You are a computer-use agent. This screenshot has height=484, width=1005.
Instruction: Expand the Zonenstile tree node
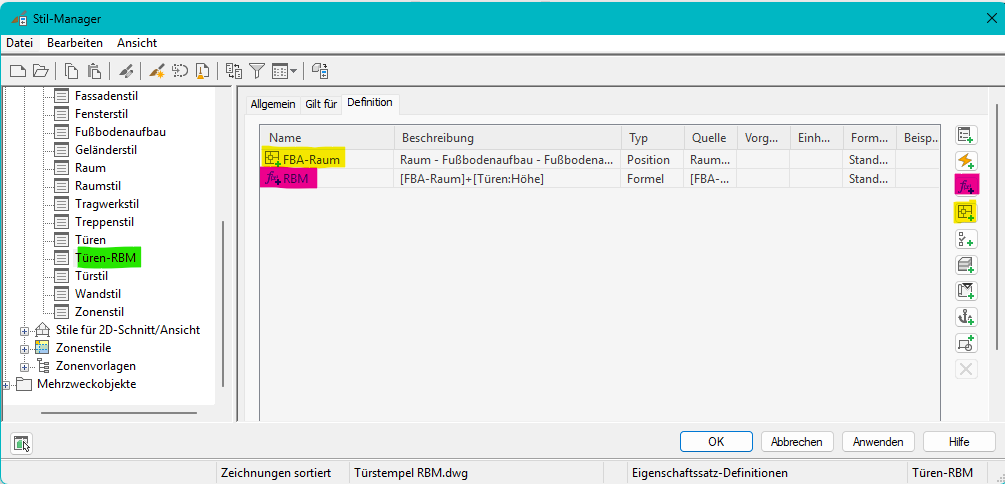point(24,348)
